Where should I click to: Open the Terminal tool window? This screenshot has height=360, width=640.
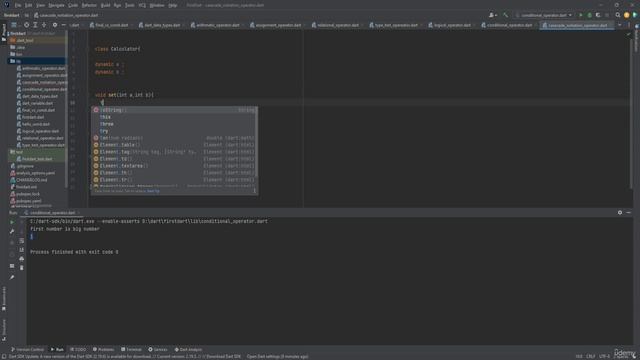pos(131,349)
